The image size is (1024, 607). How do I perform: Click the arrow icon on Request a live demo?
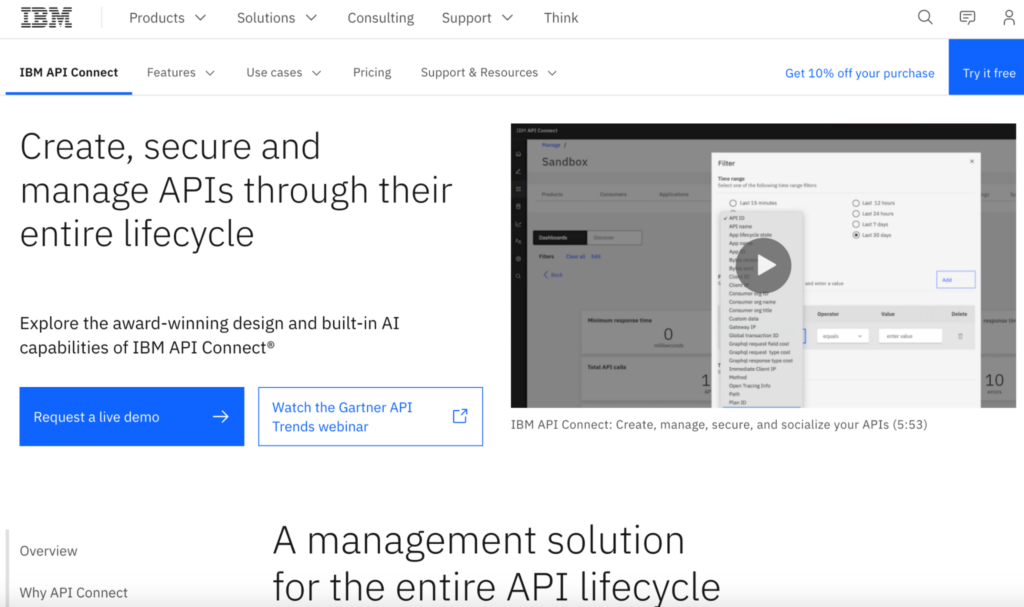[x=222, y=416]
